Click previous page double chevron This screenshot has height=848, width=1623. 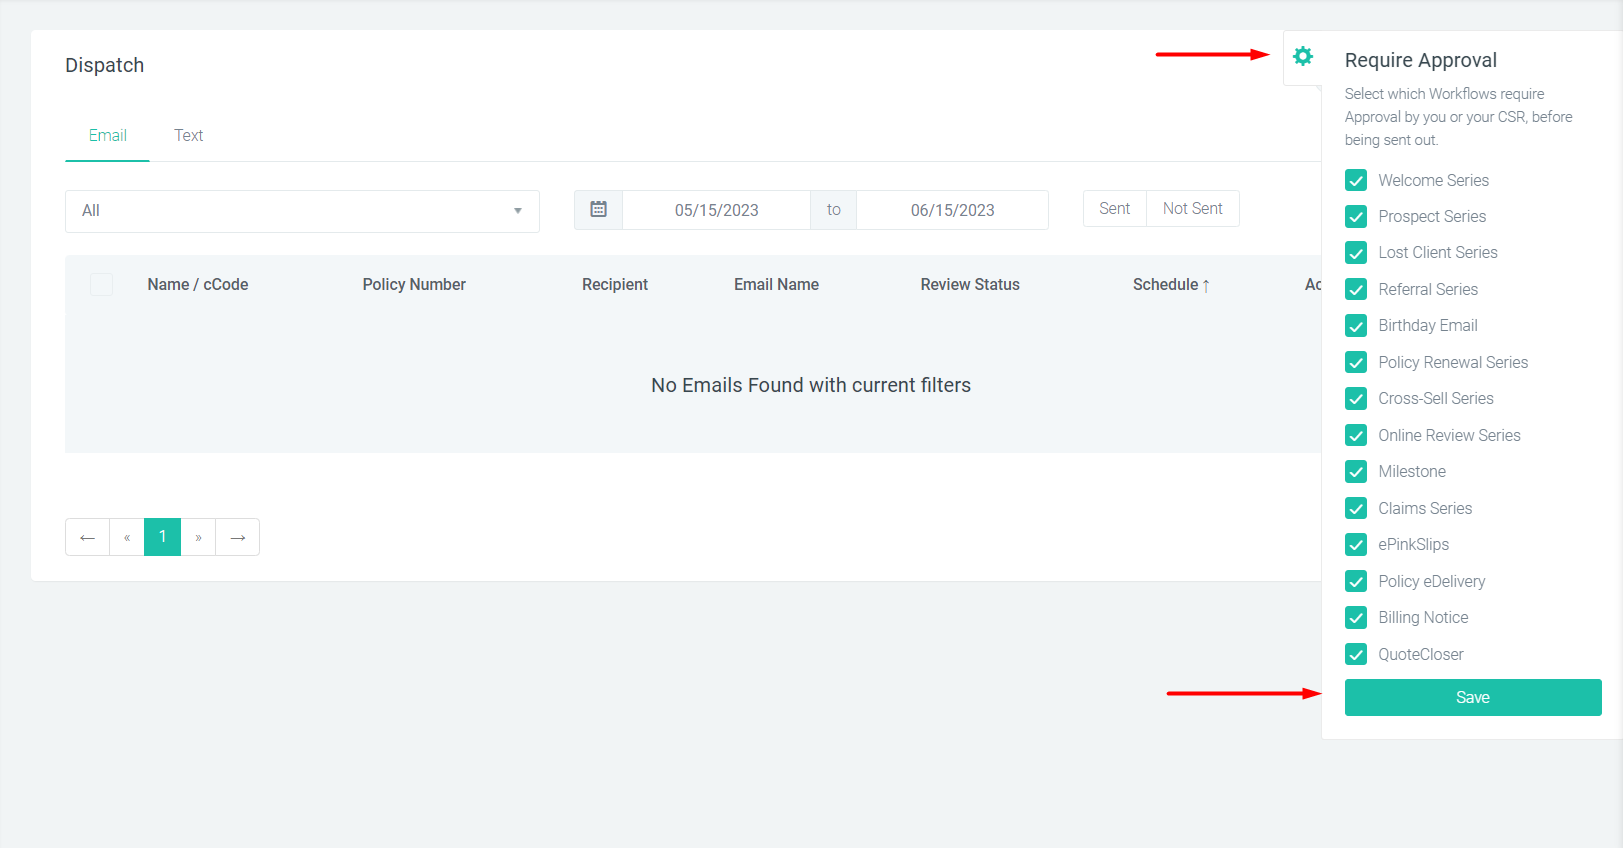(127, 538)
